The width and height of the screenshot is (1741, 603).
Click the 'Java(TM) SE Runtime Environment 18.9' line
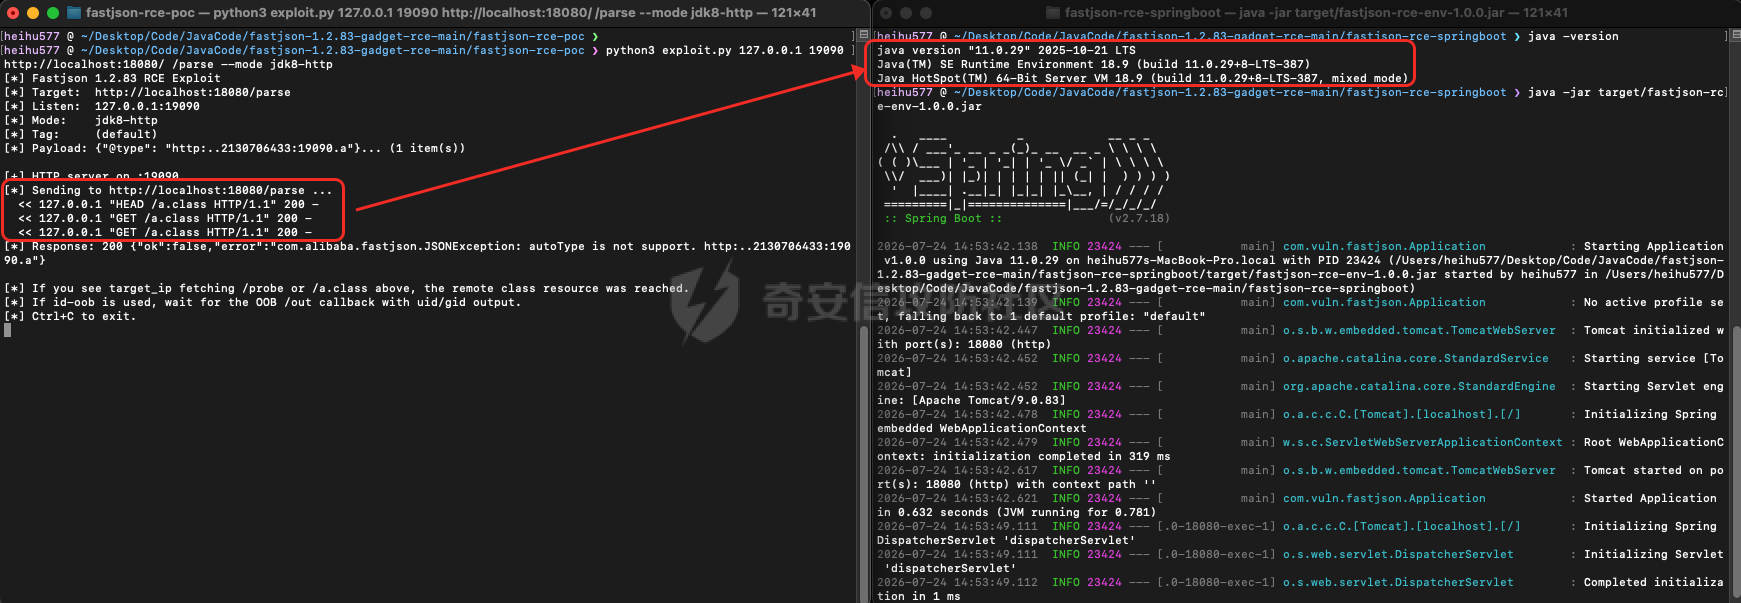point(1093,64)
